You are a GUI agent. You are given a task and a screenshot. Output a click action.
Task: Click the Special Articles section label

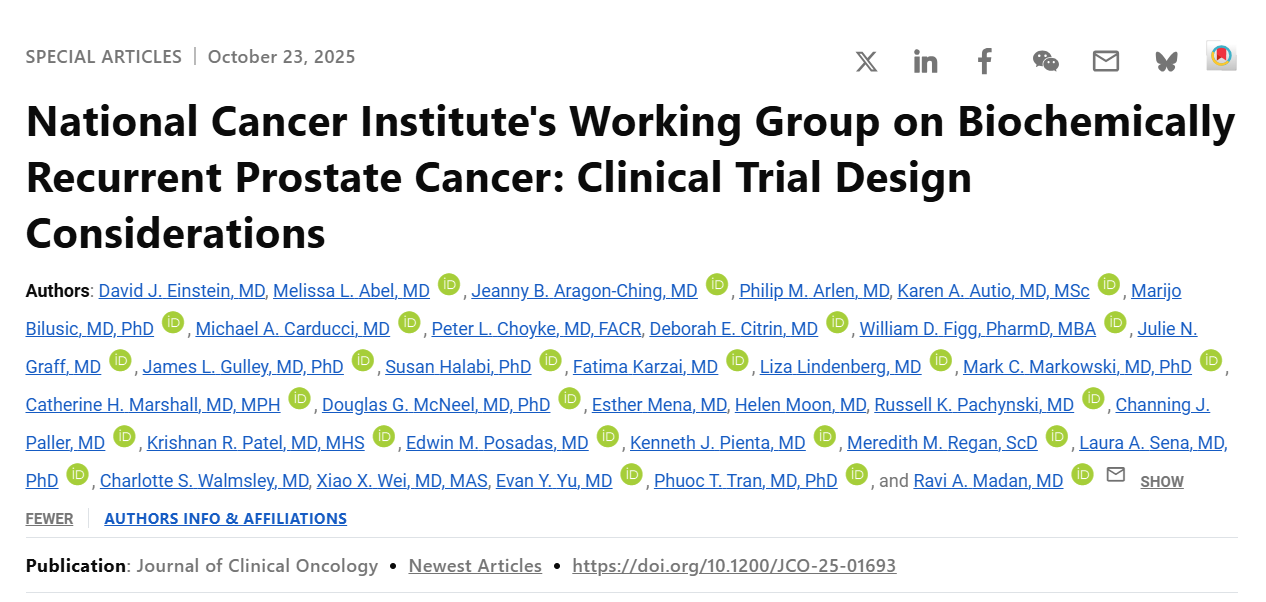pyautogui.click(x=104, y=57)
